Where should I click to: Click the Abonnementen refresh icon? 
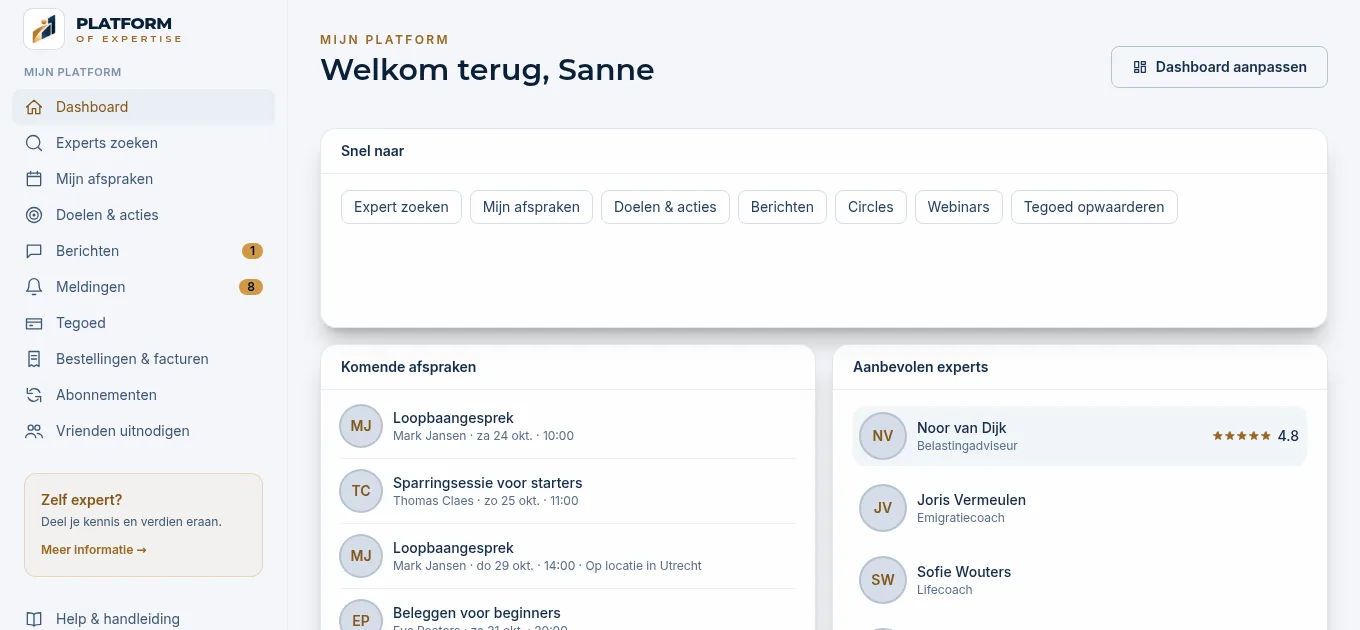point(34,395)
